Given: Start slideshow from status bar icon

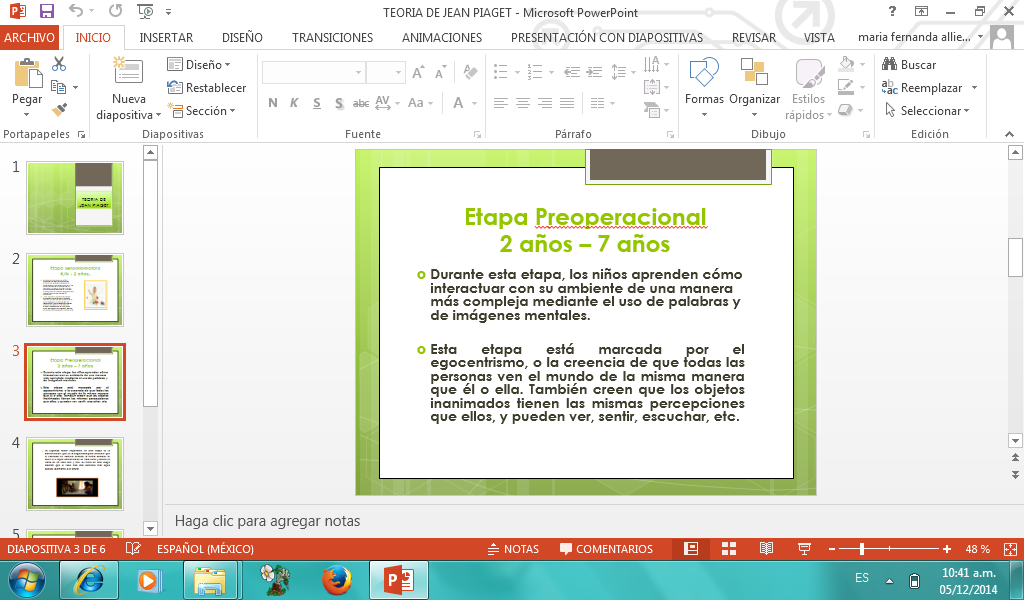Looking at the screenshot, I should coord(804,549).
